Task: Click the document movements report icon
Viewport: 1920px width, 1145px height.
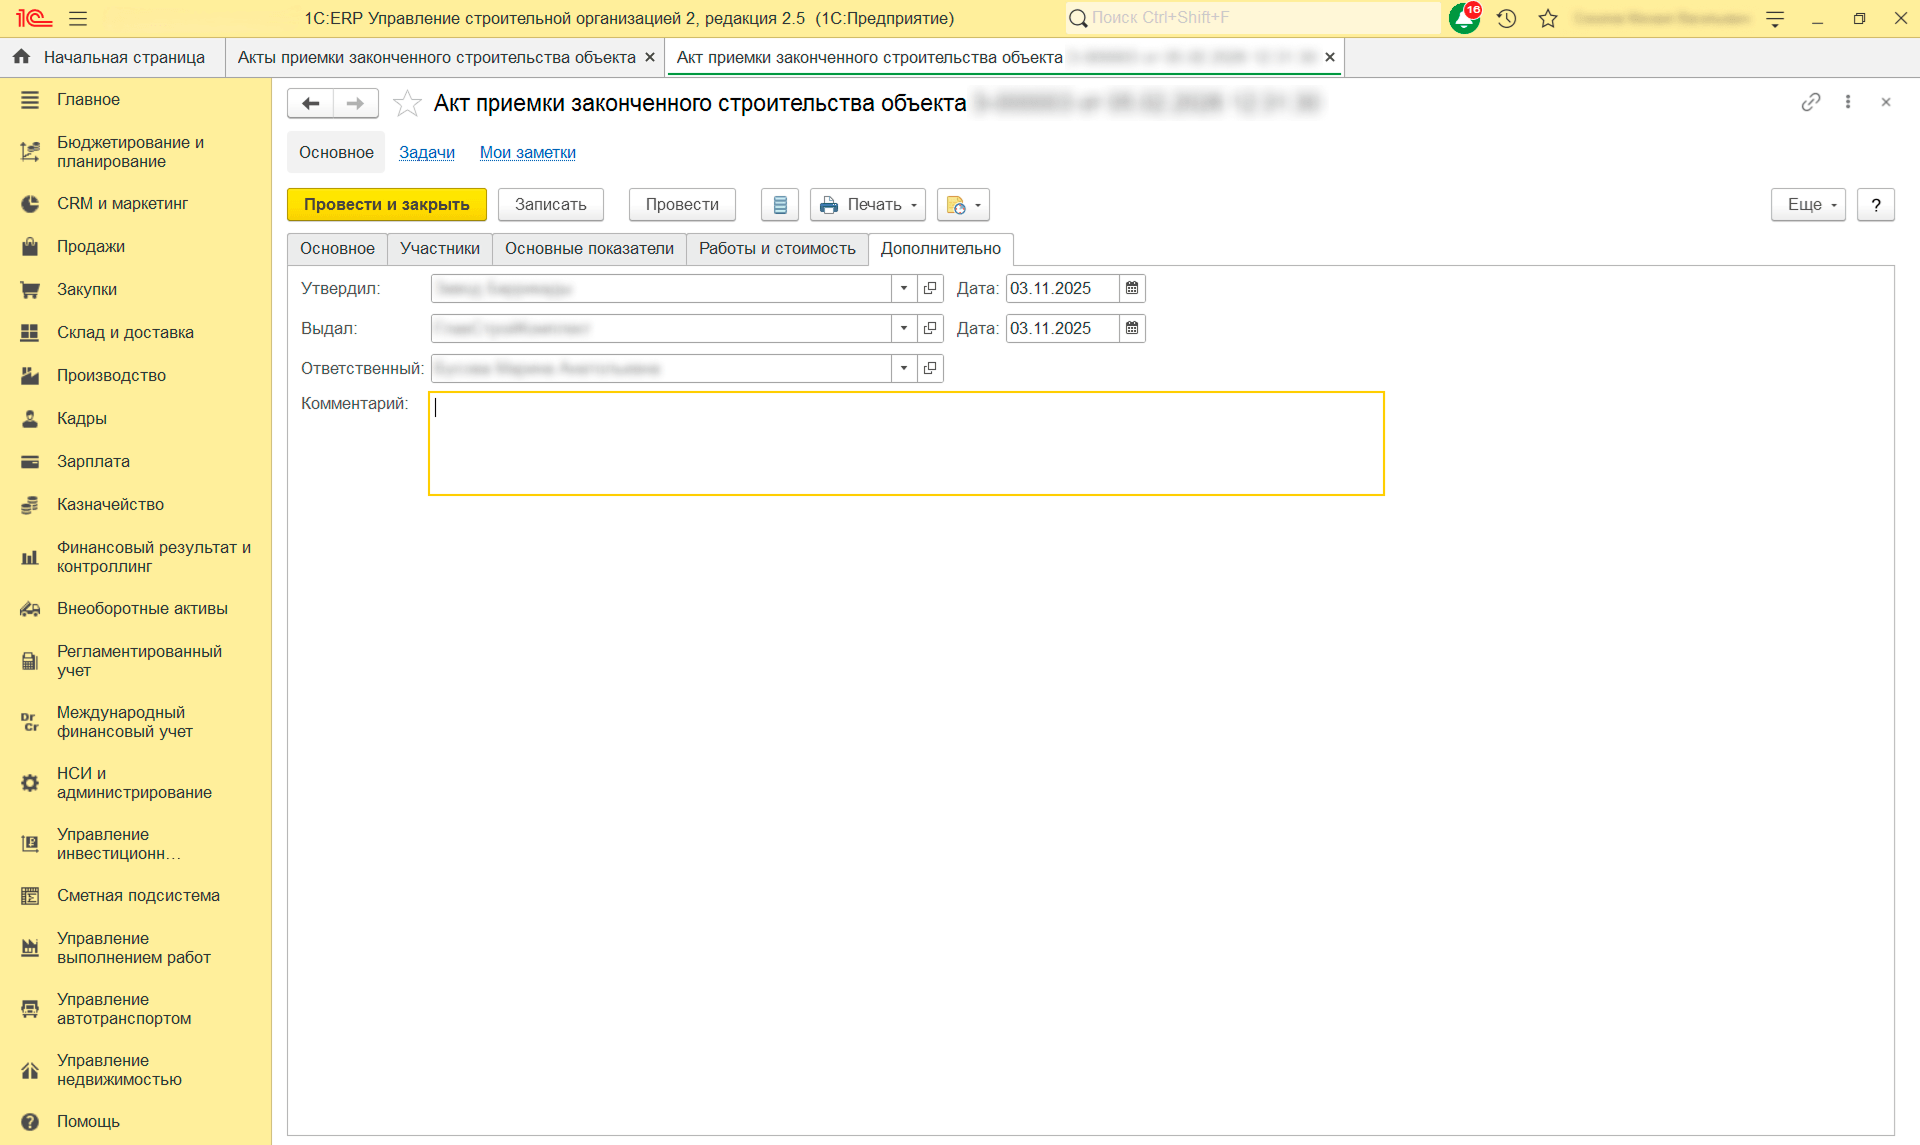Action: tap(780, 205)
